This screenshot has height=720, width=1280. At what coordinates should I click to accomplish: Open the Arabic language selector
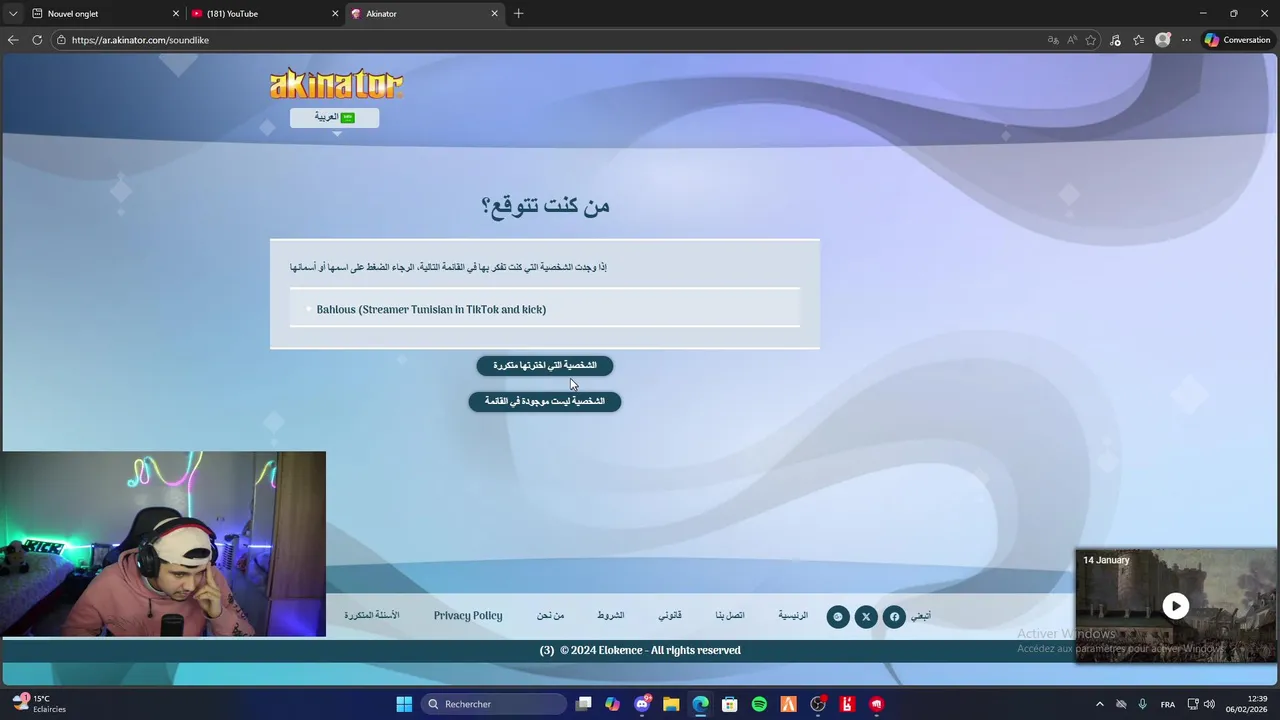334,117
